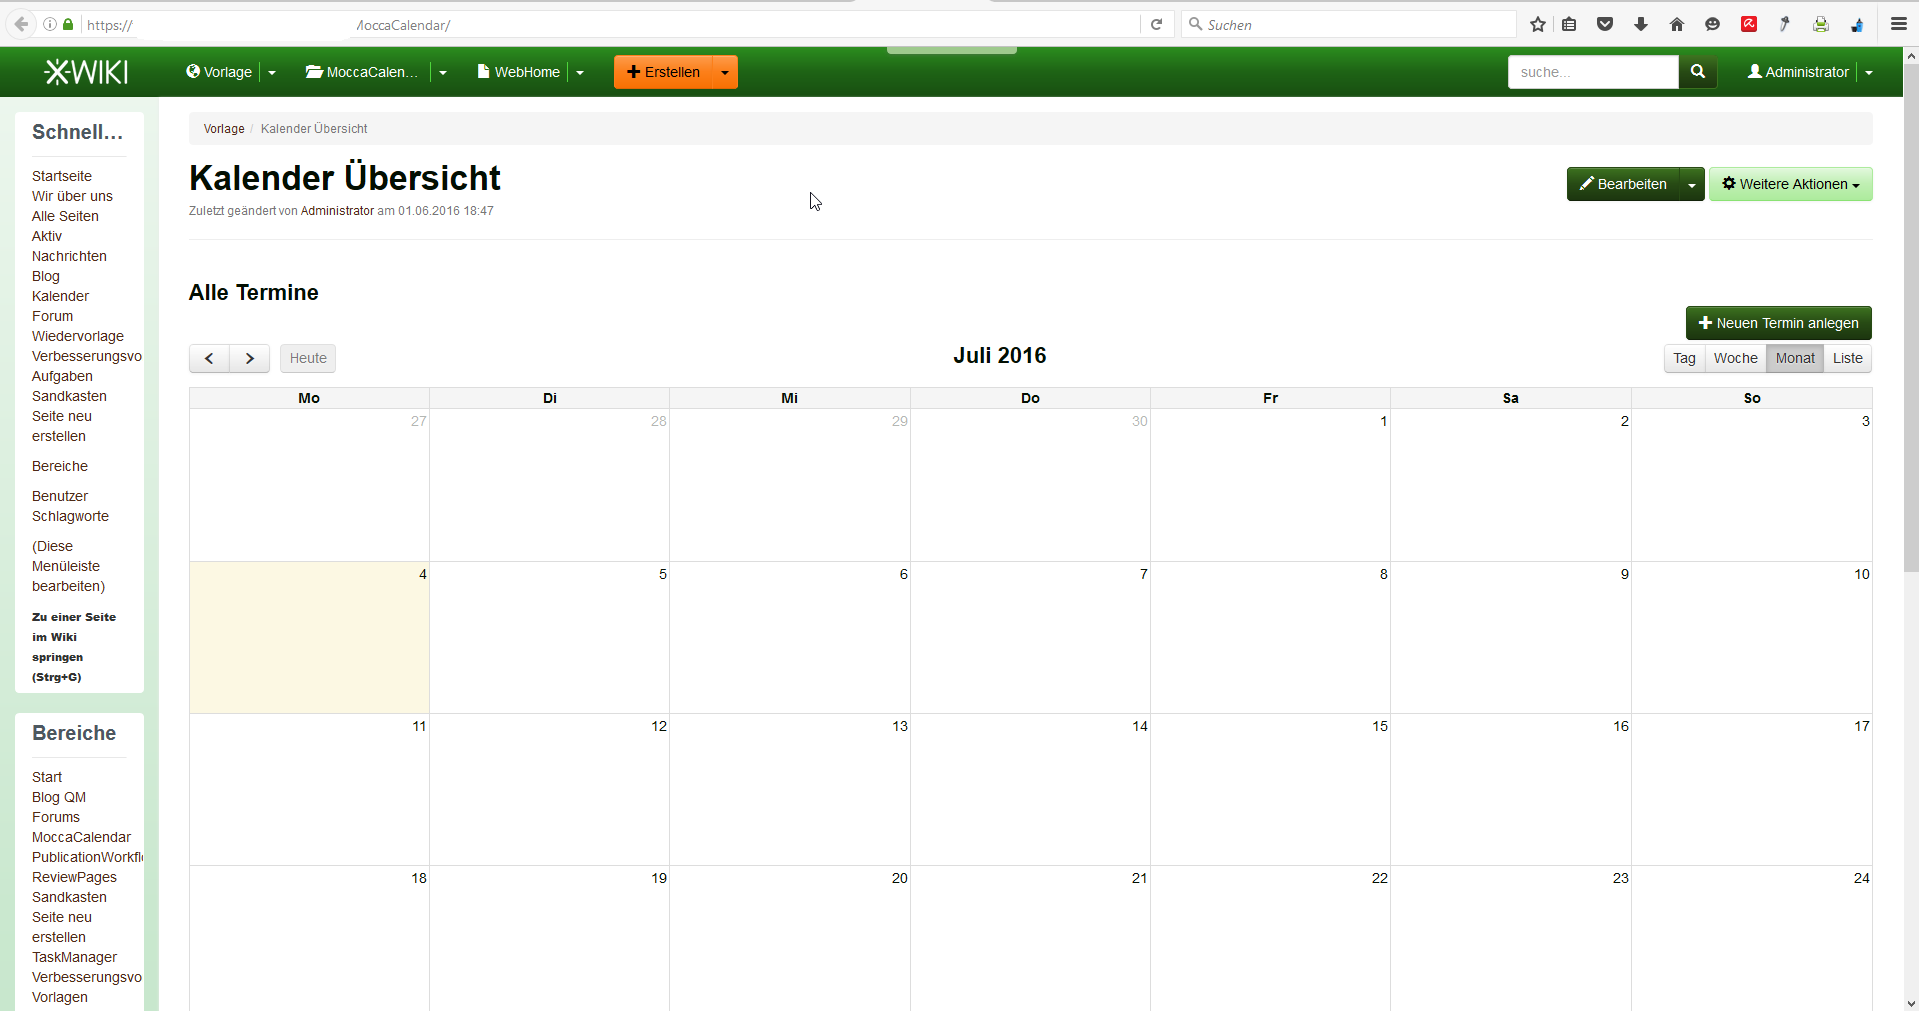This screenshot has width=1919, height=1011.
Task: Expand the Bearbeiten dropdown arrow
Action: point(1691,185)
